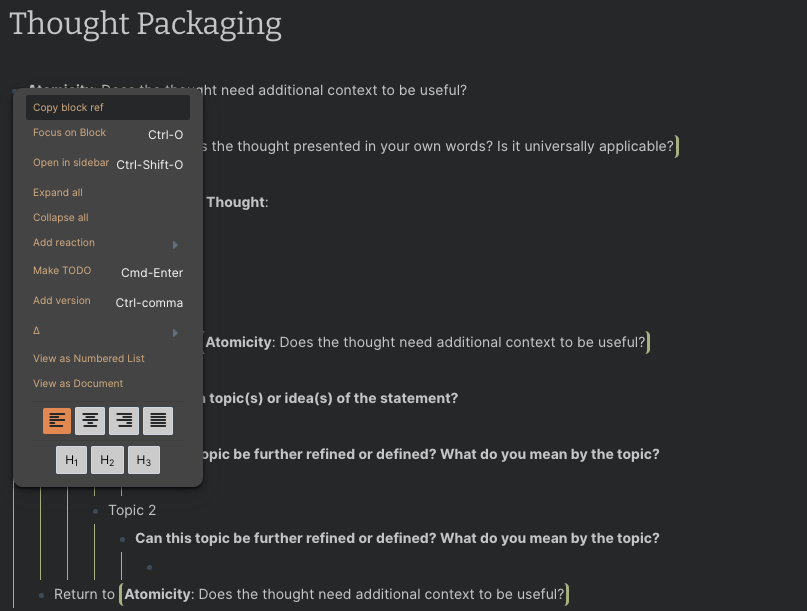Apply H2 heading to block
The image size is (807, 611).
click(x=107, y=460)
